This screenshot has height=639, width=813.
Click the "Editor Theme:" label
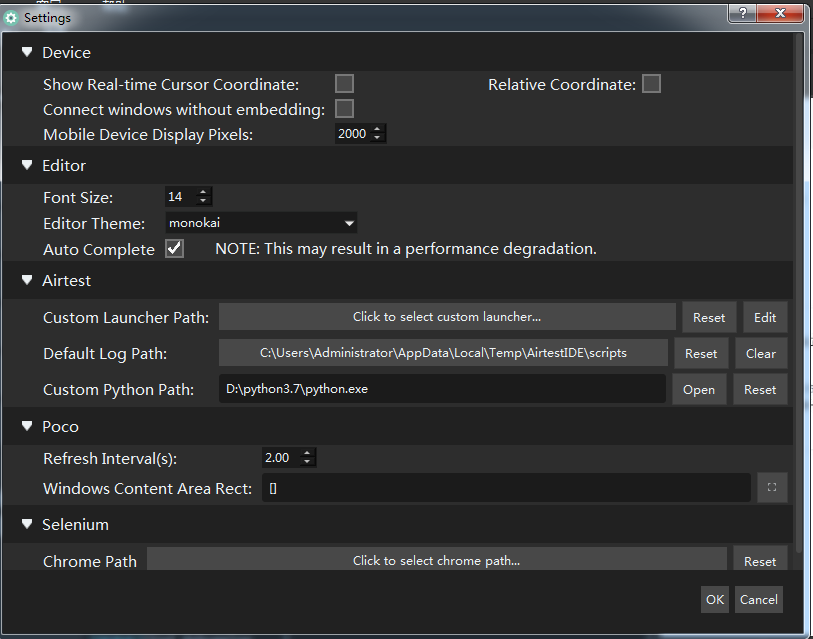tap(94, 224)
